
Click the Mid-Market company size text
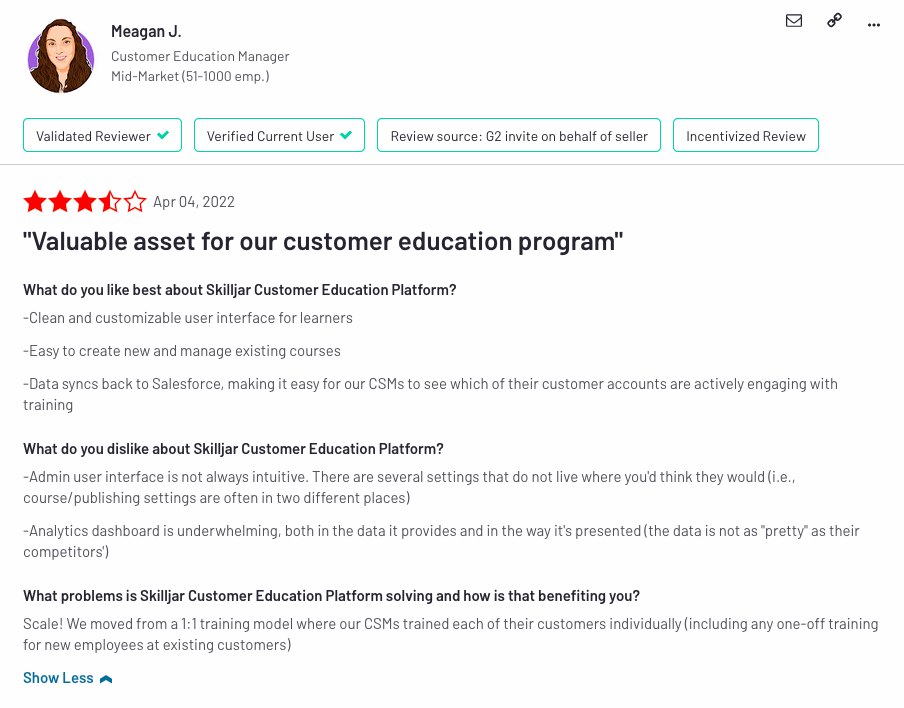[x=190, y=76]
